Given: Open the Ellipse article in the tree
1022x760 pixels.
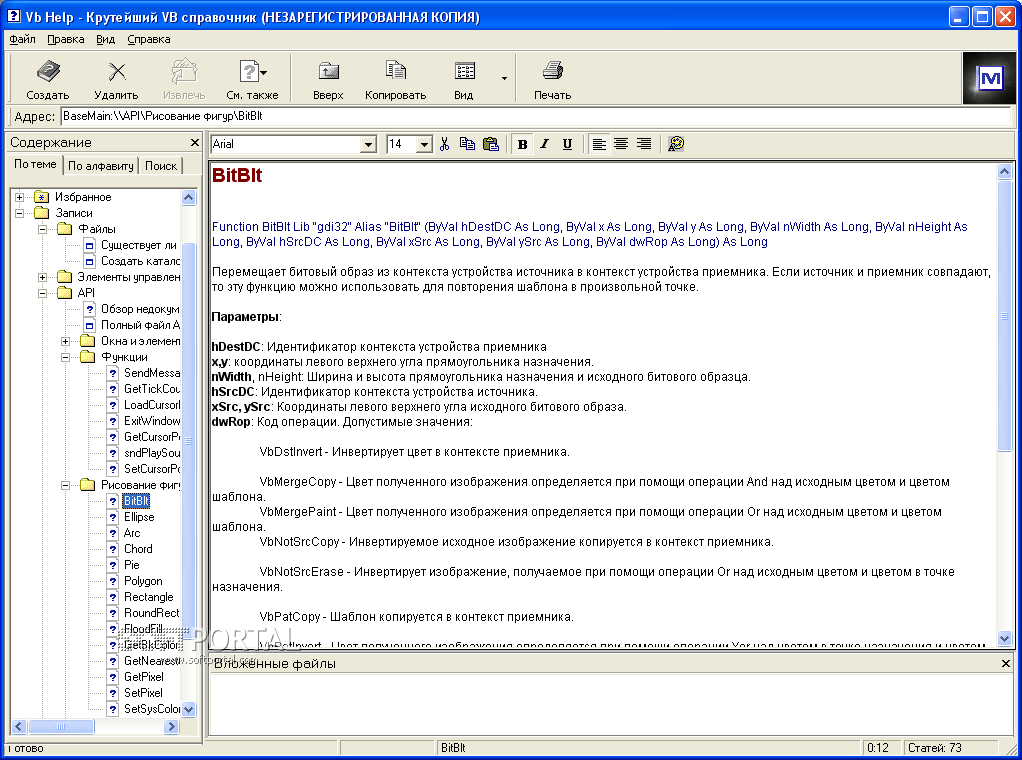Looking at the screenshot, I should [x=139, y=517].
